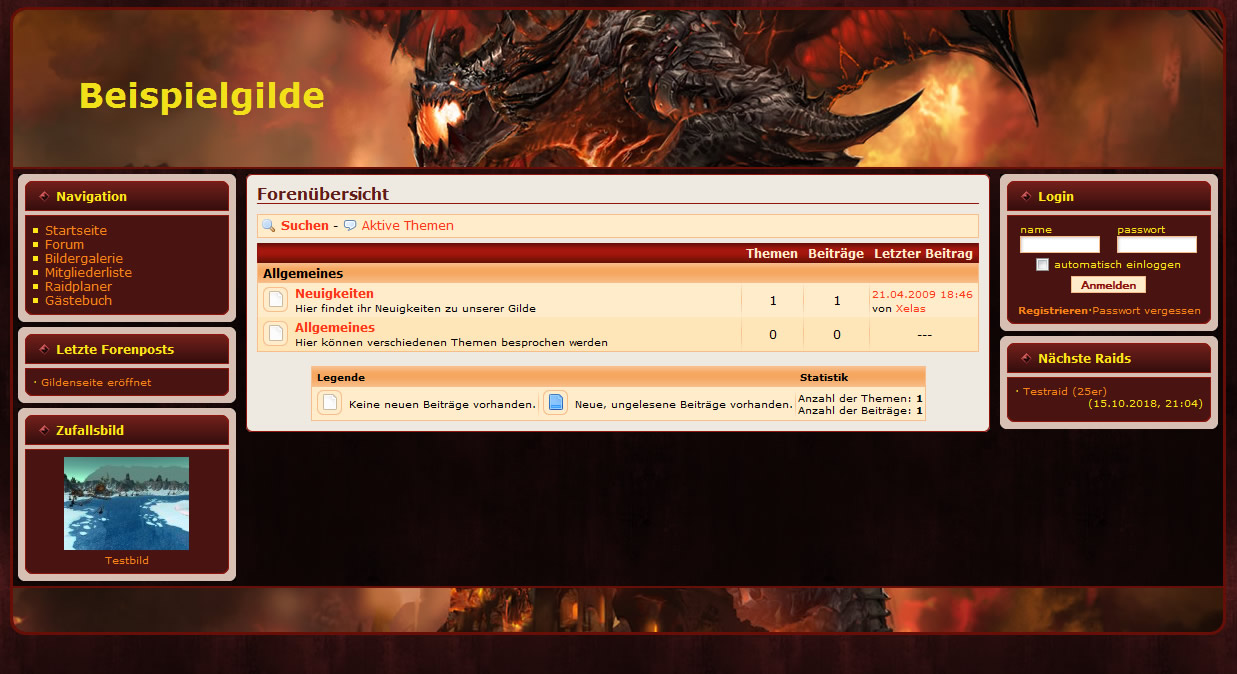The height and width of the screenshot is (674, 1237).
Task: Open the last post dated 21.04.2009 18:46
Action: click(x=922, y=295)
